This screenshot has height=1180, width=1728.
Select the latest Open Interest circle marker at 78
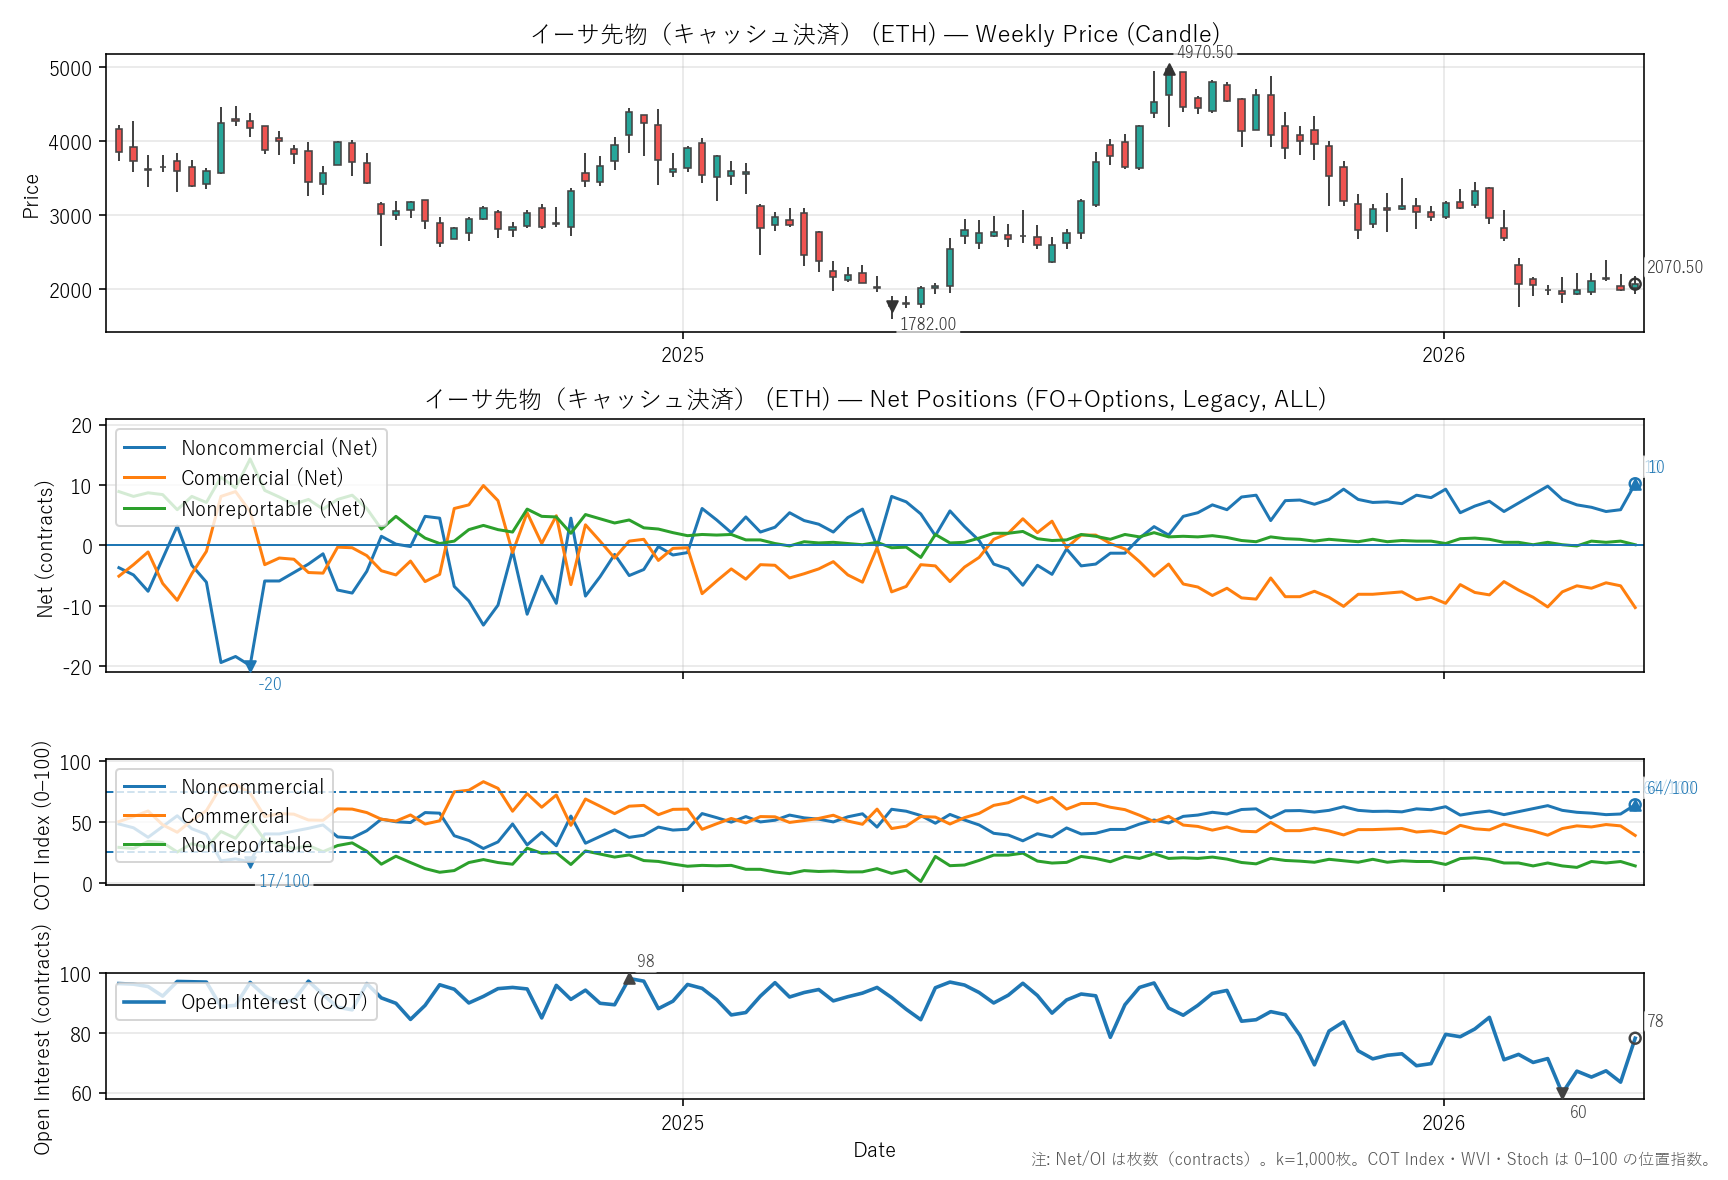pos(1635,1038)
